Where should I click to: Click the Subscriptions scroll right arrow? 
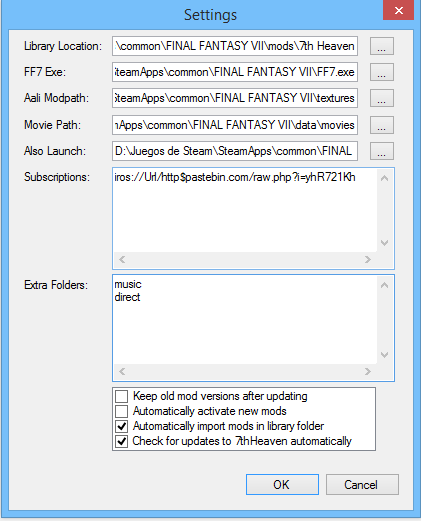(368, 259)
